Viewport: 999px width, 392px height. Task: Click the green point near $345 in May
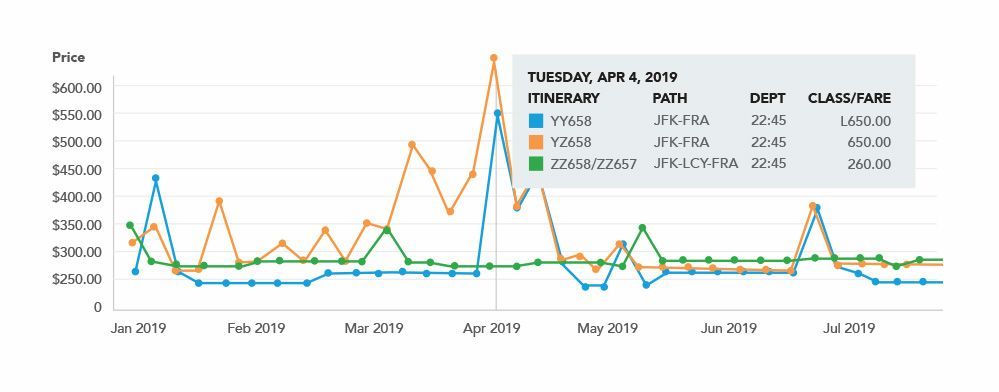pyautogui.click(x=642, y=228)
